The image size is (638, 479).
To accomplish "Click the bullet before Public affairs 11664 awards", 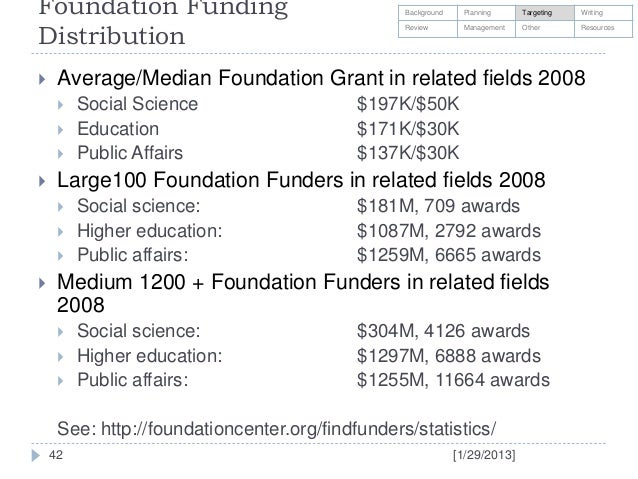I will tap(61, 381).
